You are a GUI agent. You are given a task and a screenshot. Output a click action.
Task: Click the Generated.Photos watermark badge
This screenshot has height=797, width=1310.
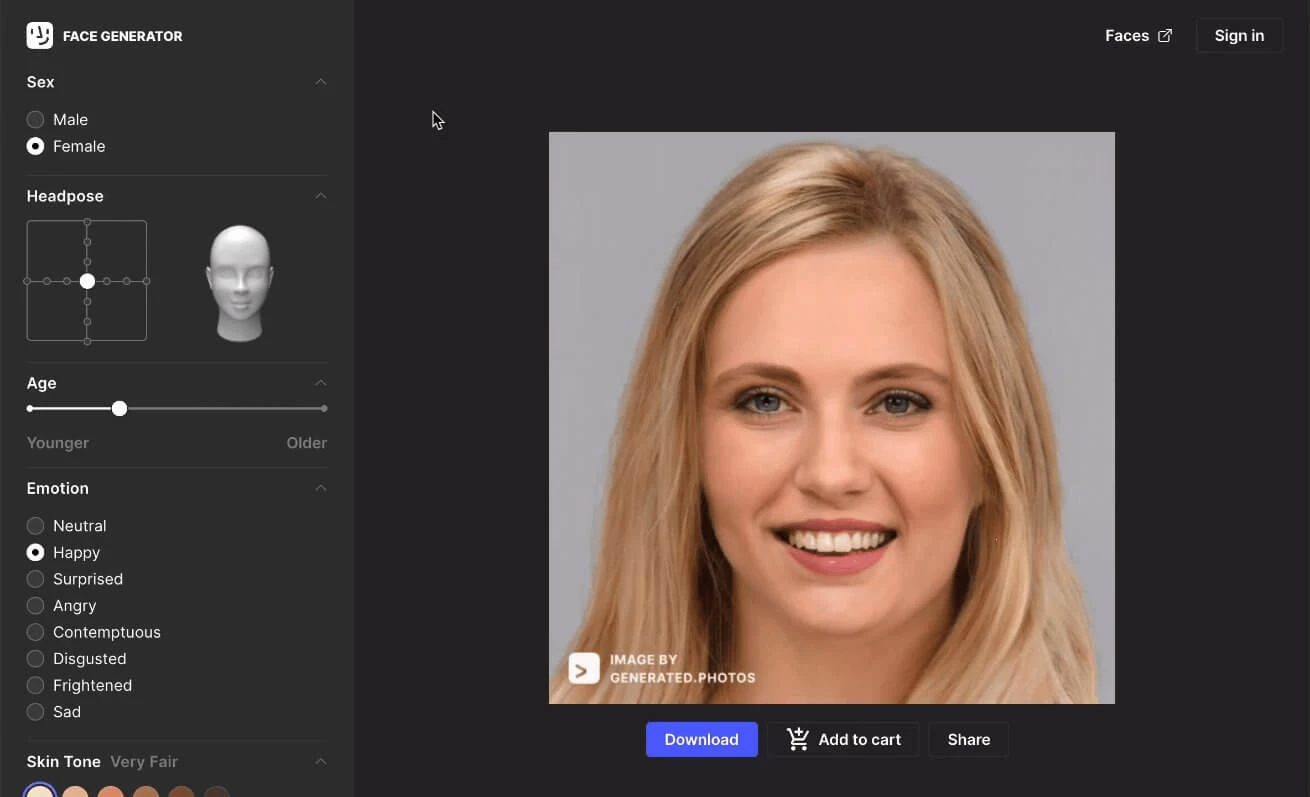coord(584,668)
